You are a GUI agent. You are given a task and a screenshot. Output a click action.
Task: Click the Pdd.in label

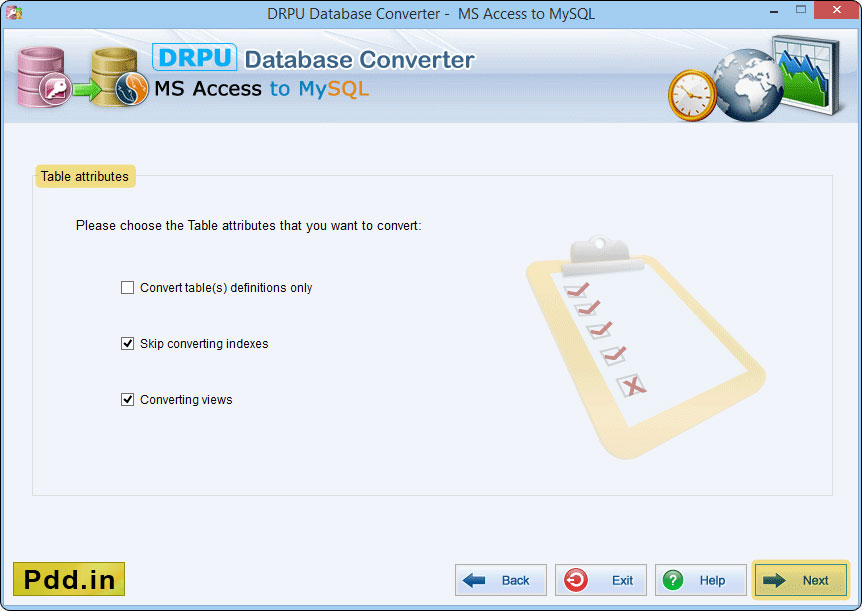point(69,579)
